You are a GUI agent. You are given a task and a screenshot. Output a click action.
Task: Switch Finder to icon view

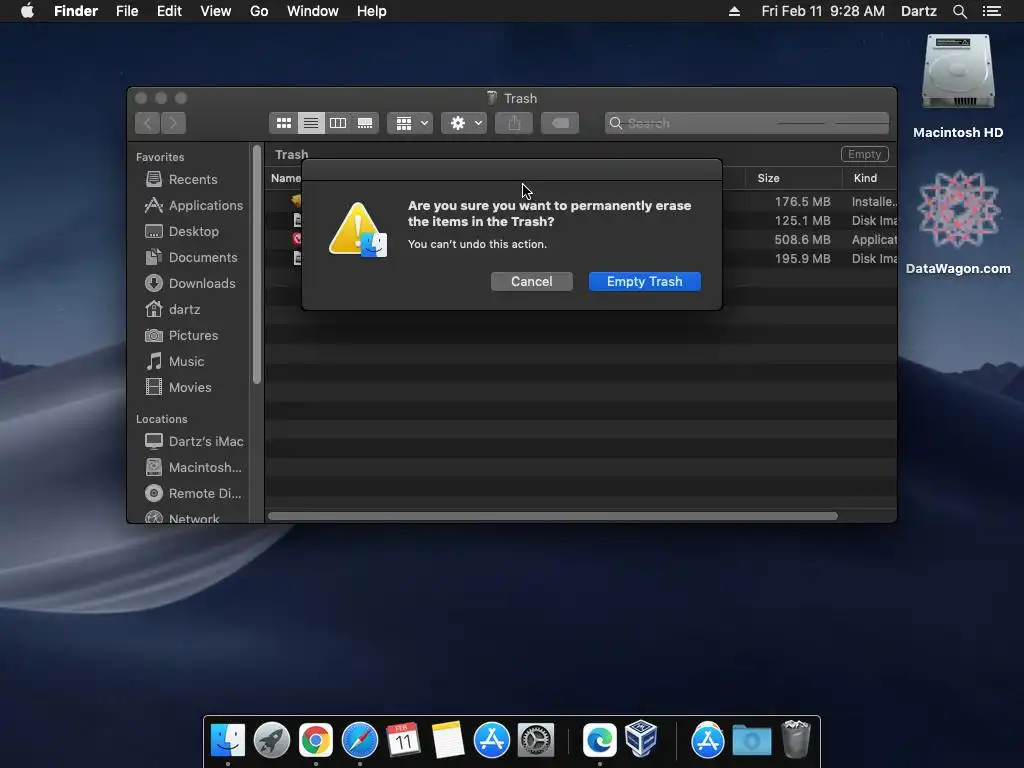click(x=283, y=123)
